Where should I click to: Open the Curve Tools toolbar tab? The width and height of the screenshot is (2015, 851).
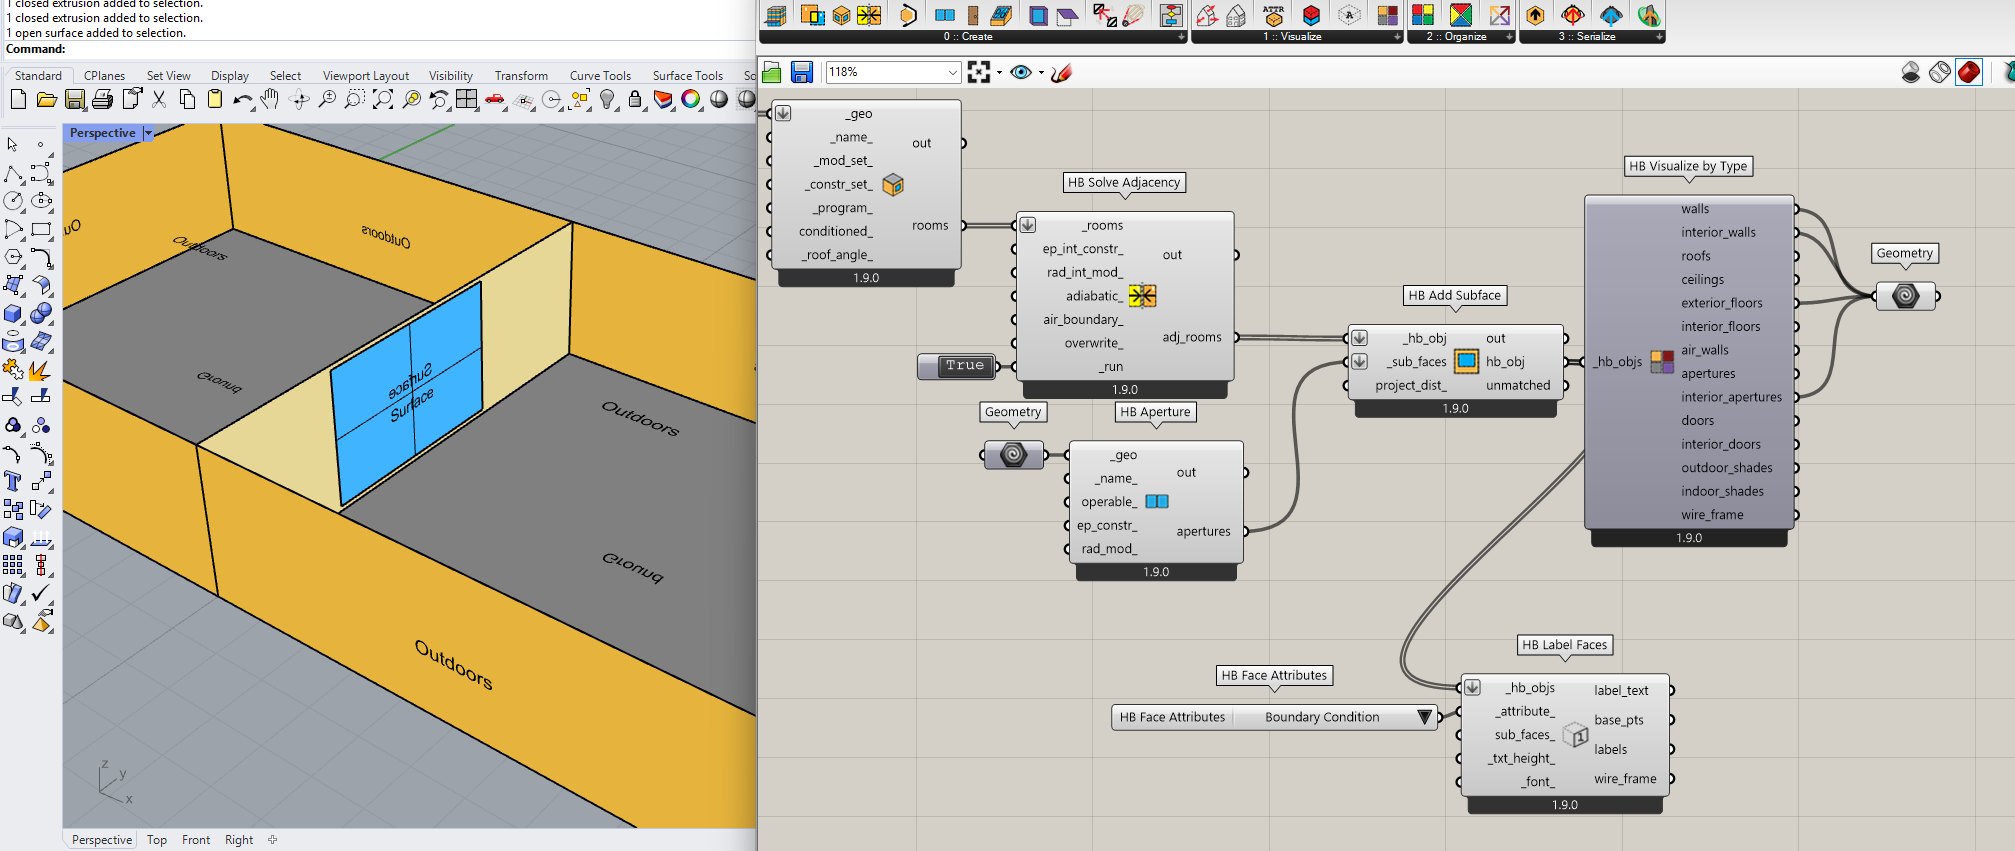600,76
